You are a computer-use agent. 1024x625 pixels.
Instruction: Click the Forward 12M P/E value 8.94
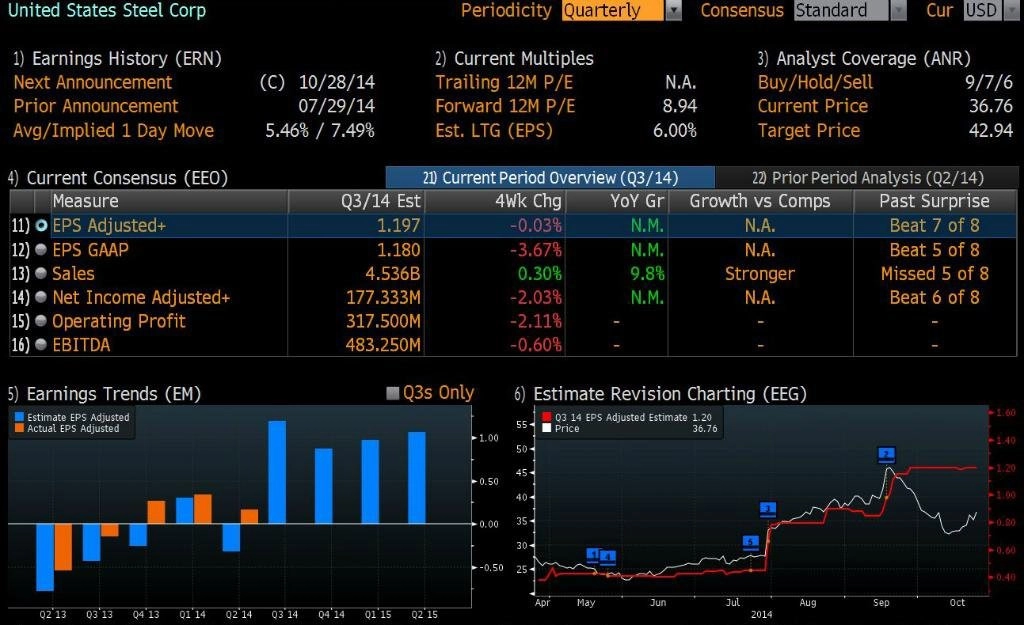pyautogui.click(x=680, y=106)
